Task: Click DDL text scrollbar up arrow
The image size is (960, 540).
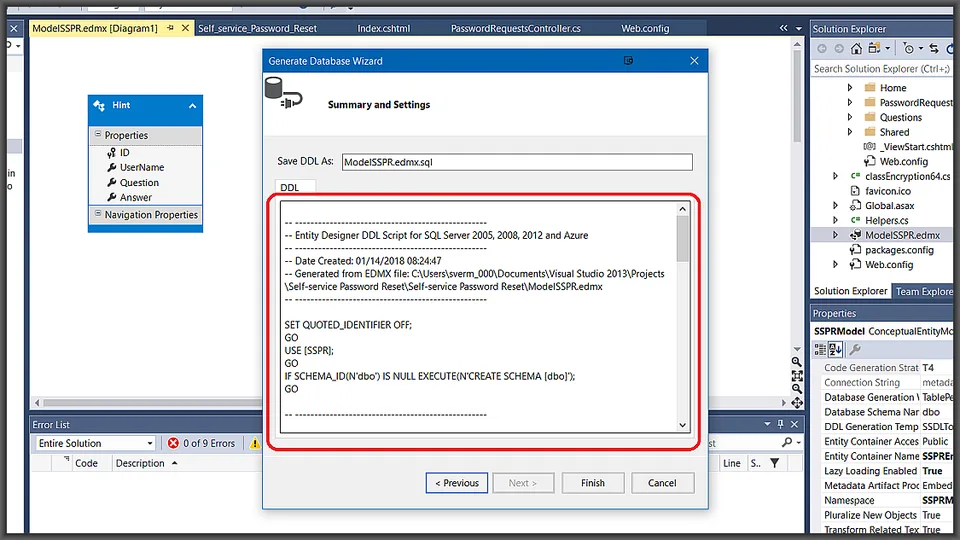Action: [683, 209]
